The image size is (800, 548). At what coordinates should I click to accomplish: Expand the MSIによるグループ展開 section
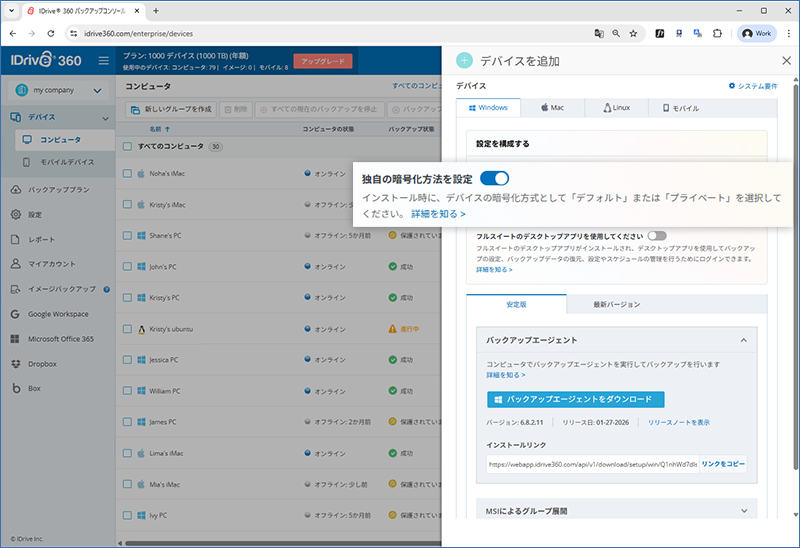pyautogui.click(x=744, y=511)
